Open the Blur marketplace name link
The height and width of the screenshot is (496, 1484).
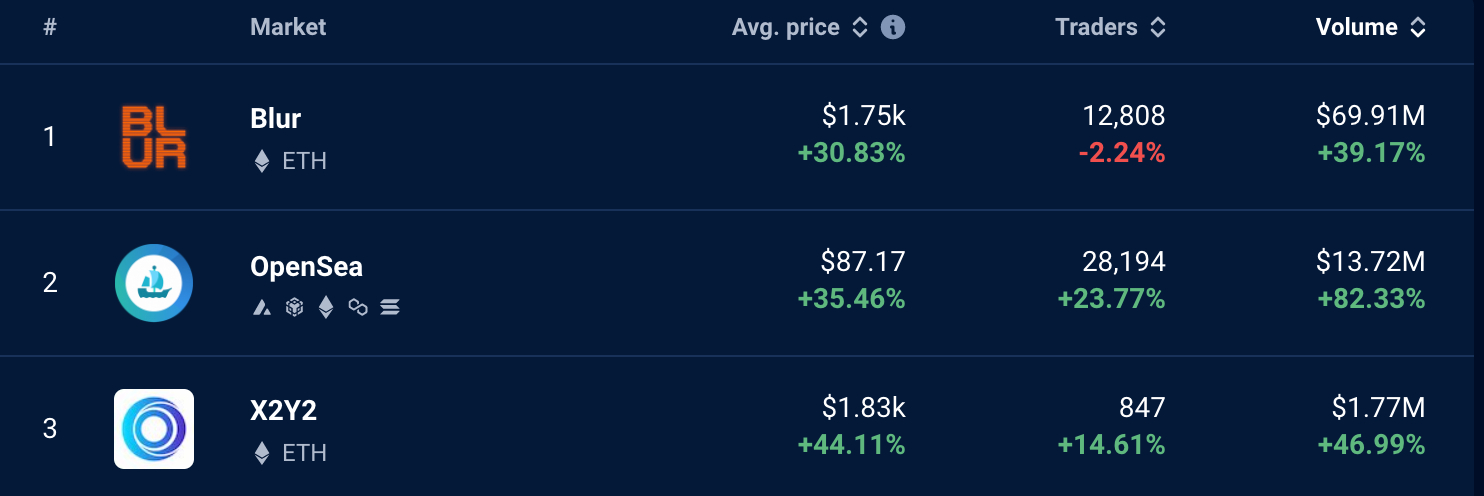tap(276, 119)
